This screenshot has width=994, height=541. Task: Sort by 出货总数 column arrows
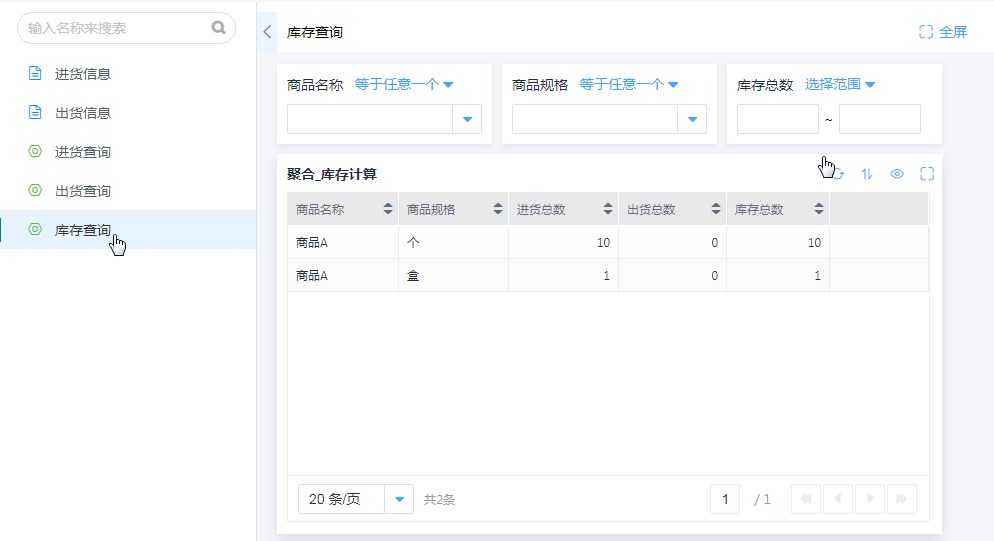(716, 210)
